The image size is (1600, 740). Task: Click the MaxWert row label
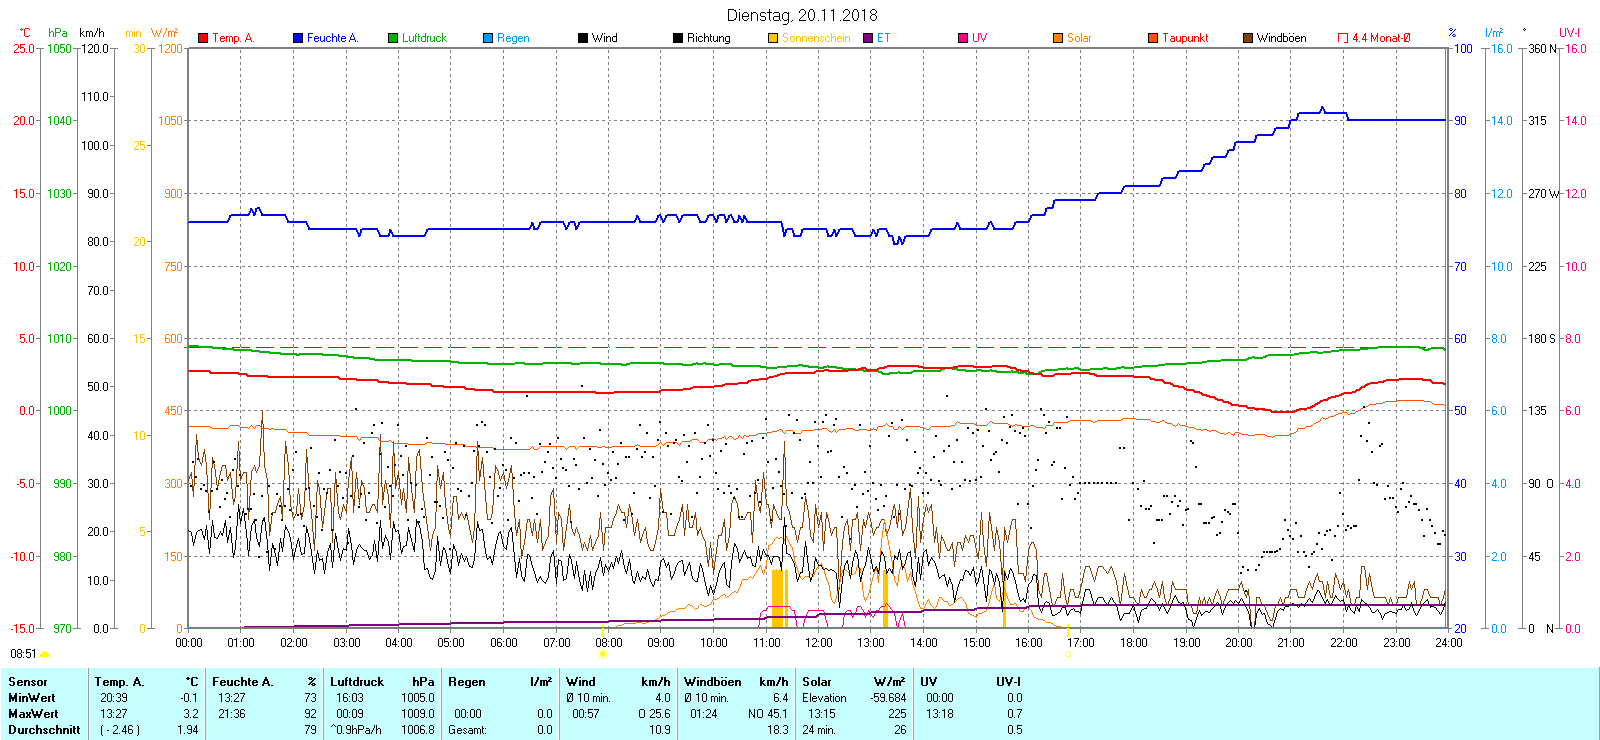pyautogui.click(x=33, y=714)
